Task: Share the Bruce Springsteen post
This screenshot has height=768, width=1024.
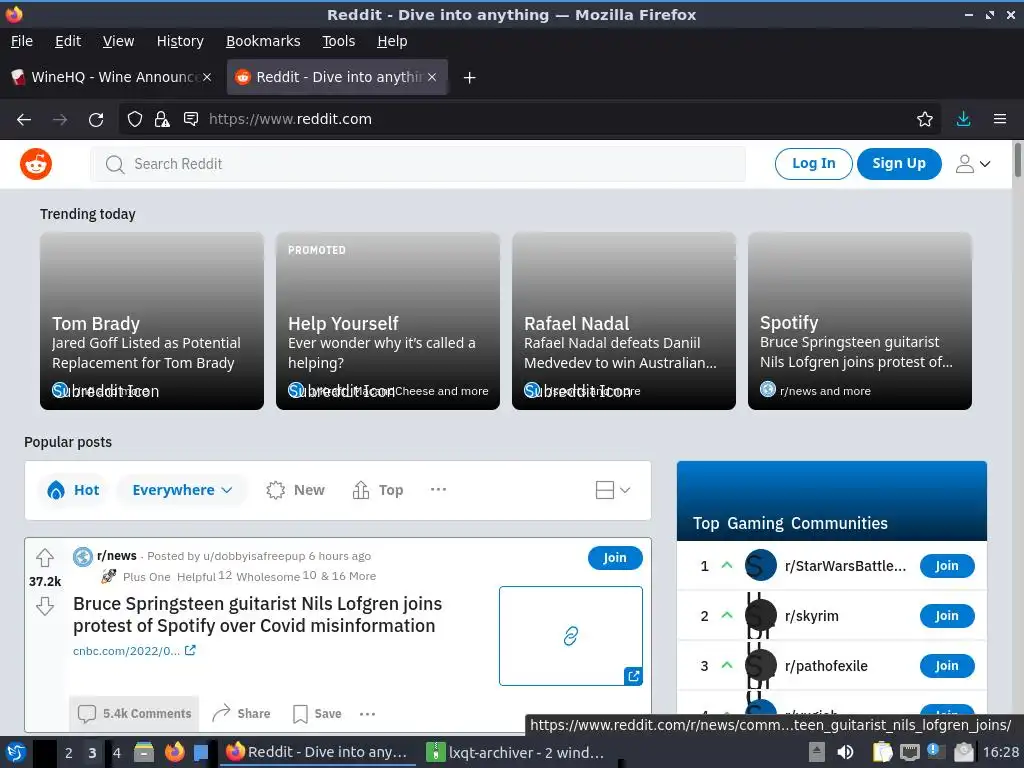Action: coord(241,714)
